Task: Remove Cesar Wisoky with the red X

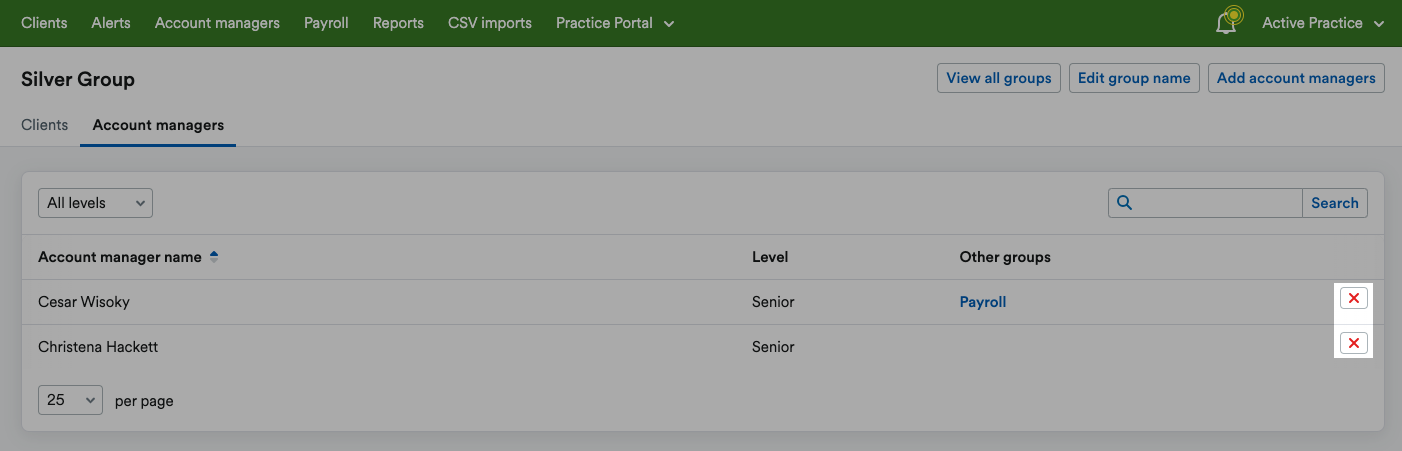Action: point(1354,298)
